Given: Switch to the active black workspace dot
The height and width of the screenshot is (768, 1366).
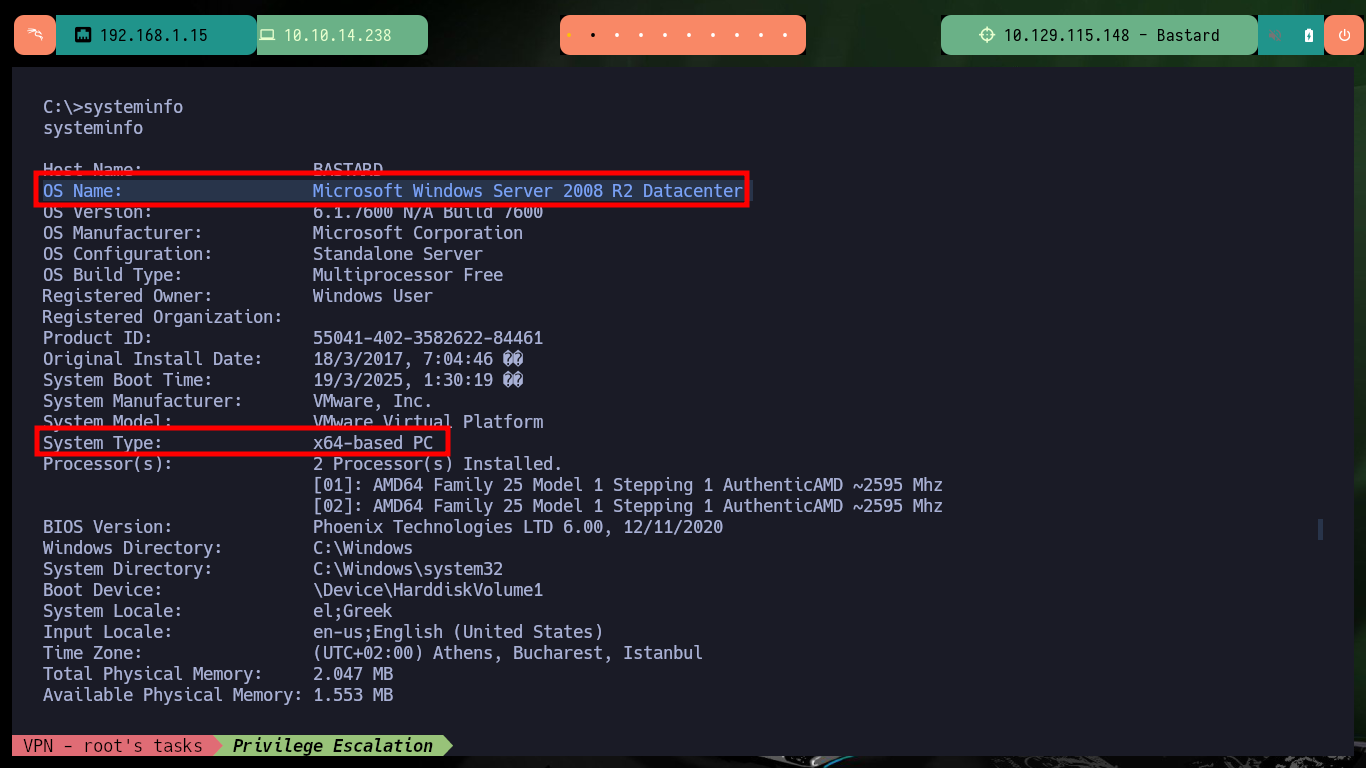Looking at the screenshot, I should pos(593,35).
